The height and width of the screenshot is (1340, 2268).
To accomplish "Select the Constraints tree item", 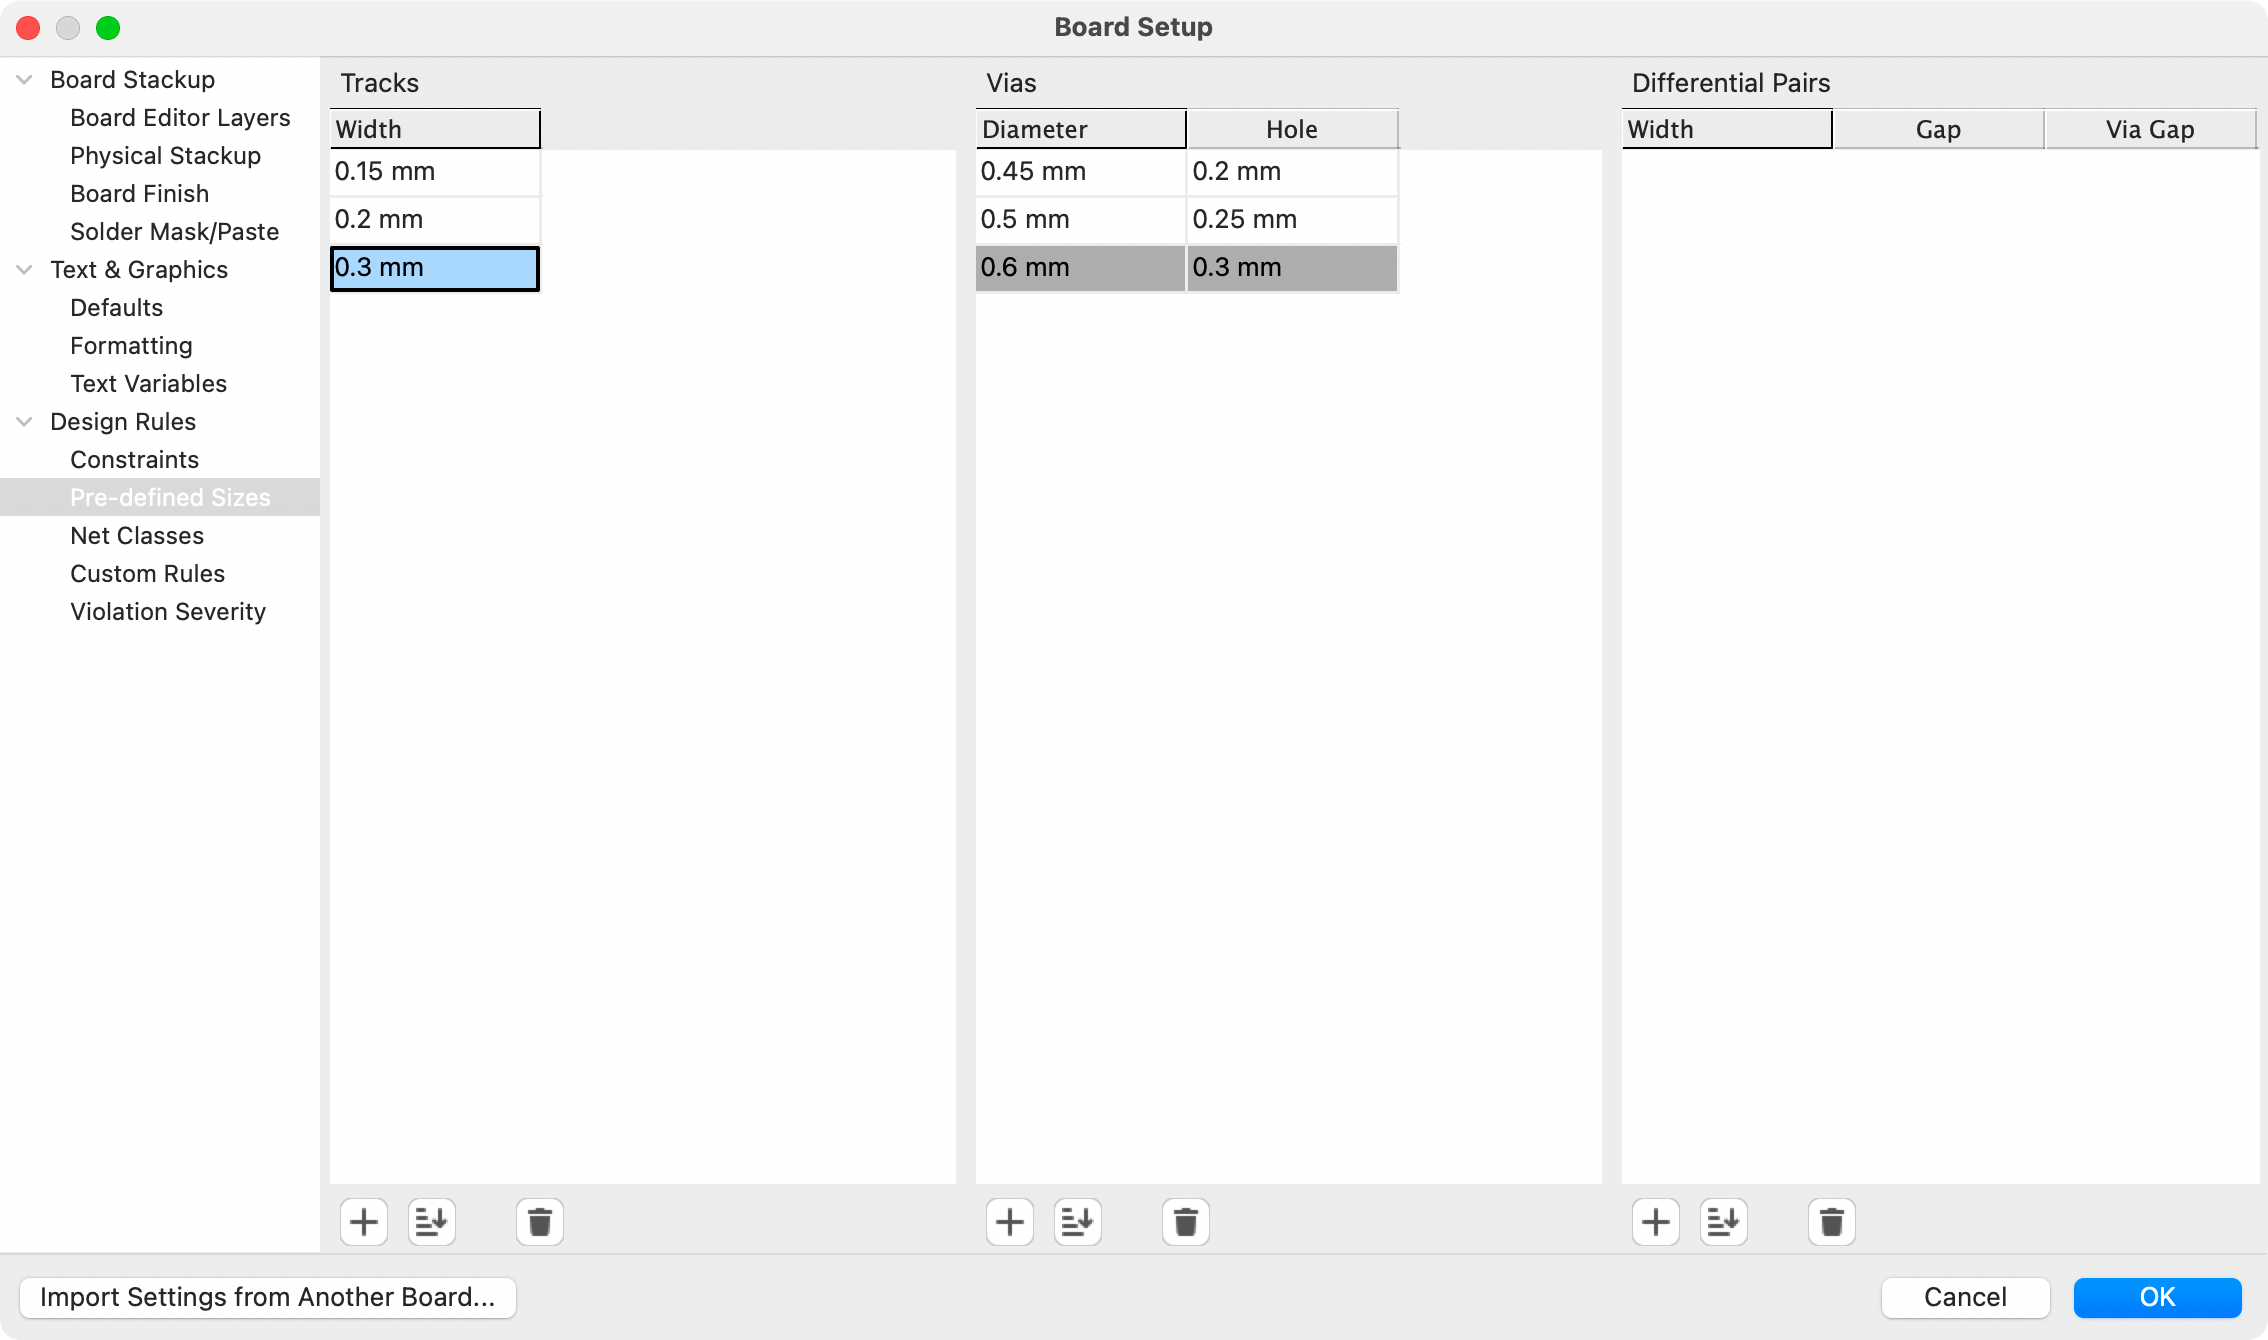I will [x=134, y=459].
